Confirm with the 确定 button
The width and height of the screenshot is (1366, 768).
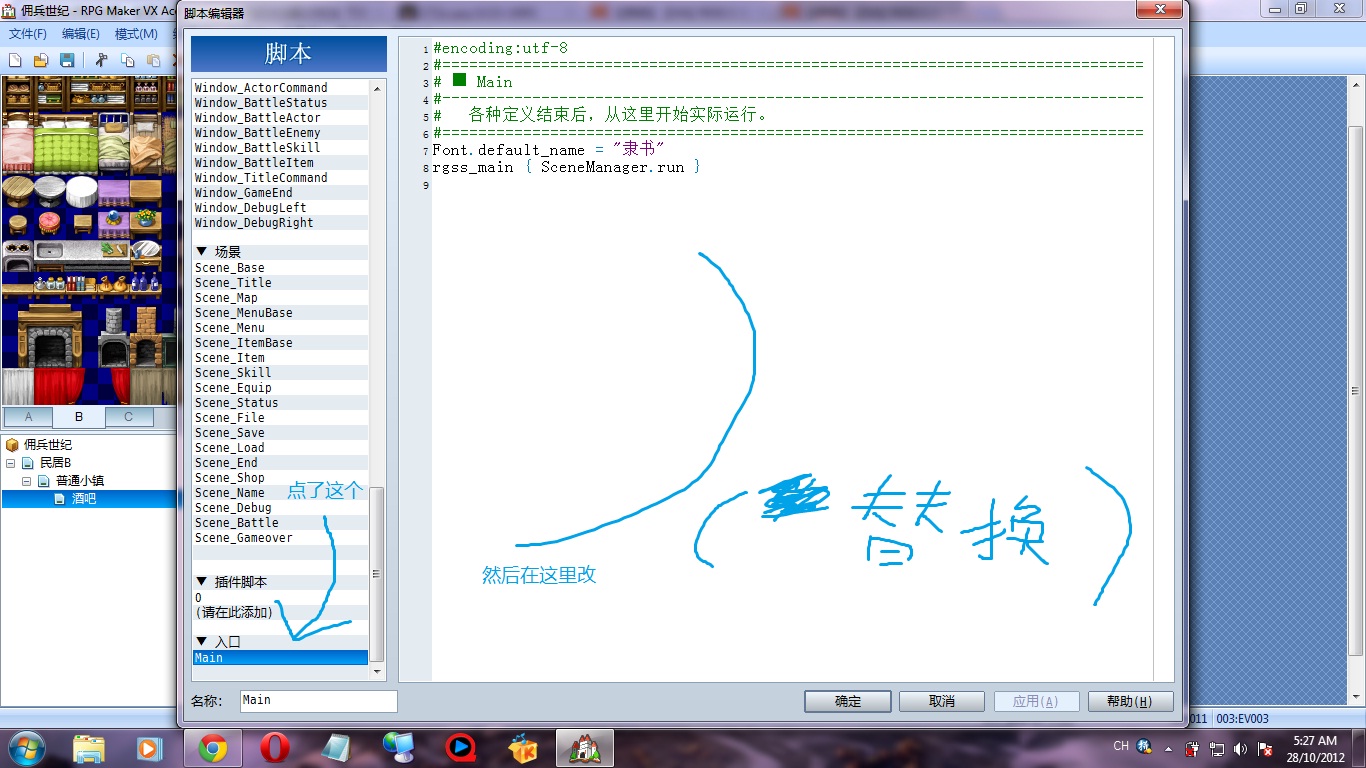tap(848, 701)
